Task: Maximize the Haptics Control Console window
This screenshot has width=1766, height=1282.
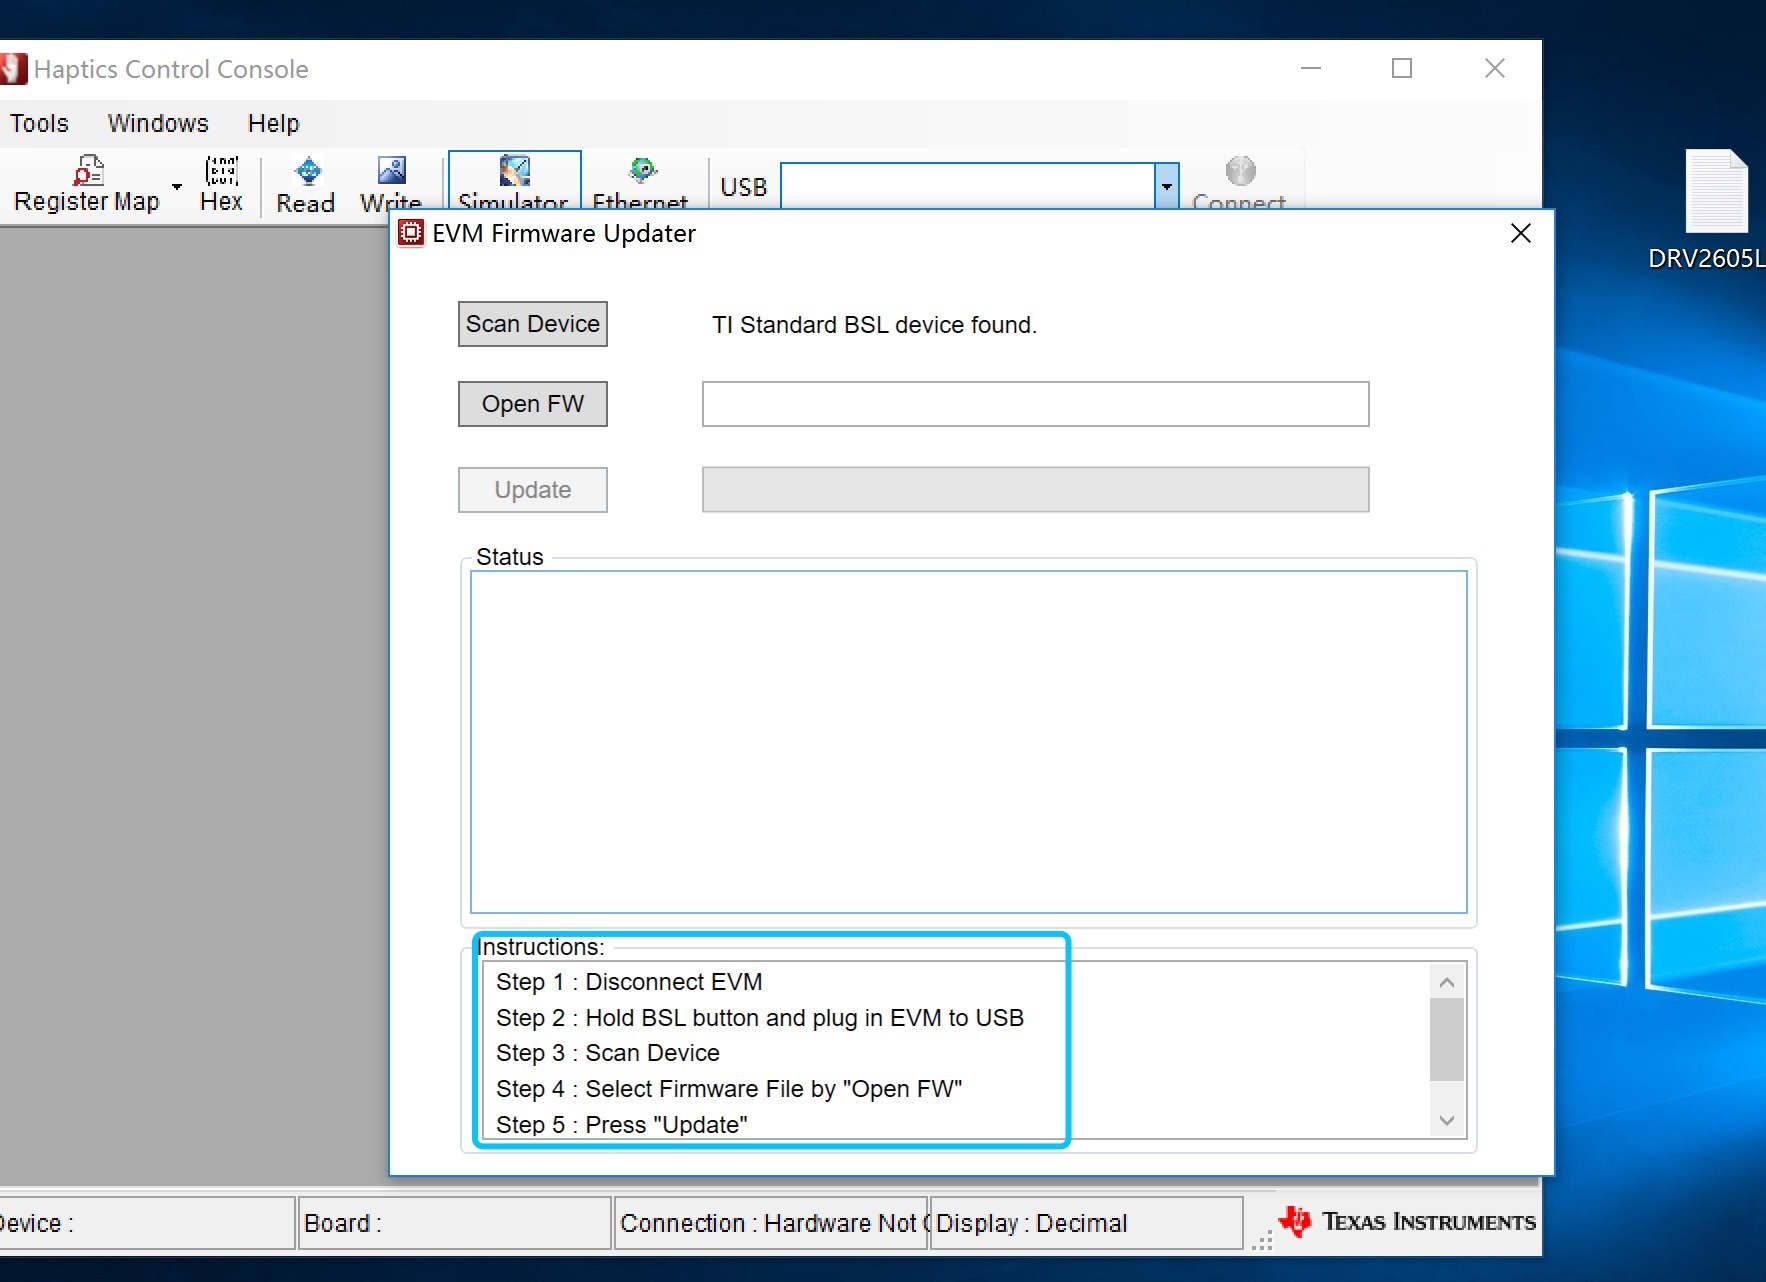Action: pos(1402,68)
